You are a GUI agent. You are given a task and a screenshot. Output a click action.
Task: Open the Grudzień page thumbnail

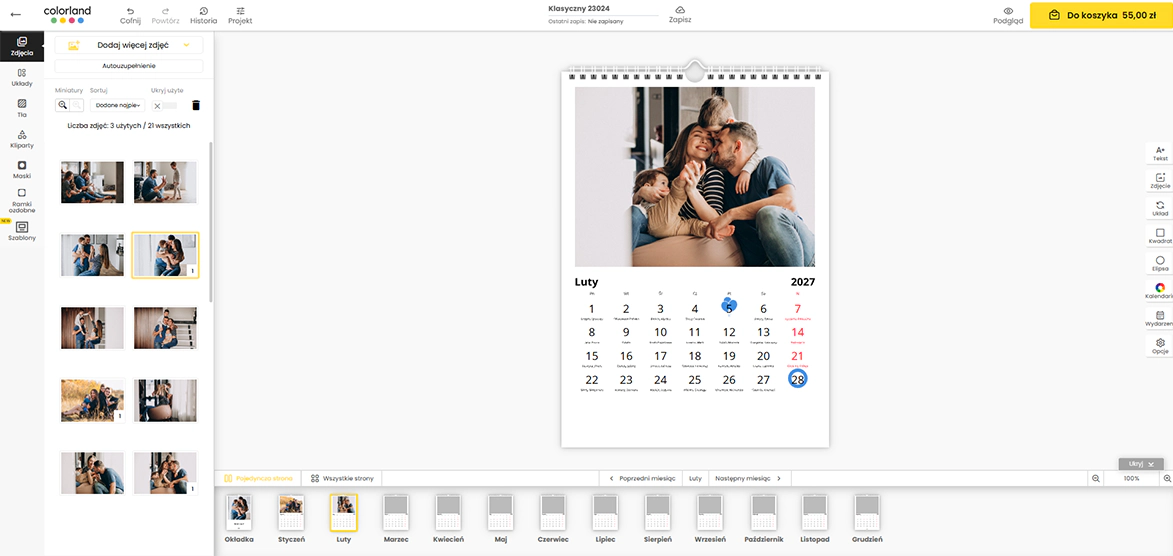(867, 513)
